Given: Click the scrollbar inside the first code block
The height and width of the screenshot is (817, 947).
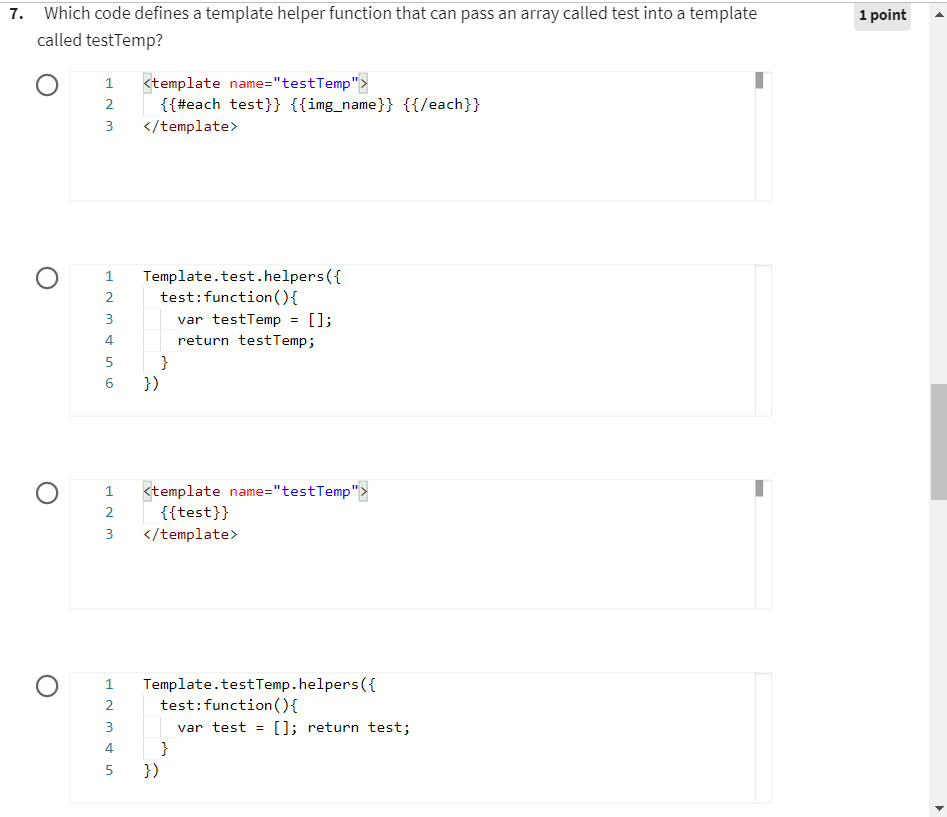Looking at the screenshot, I should 759,80.
